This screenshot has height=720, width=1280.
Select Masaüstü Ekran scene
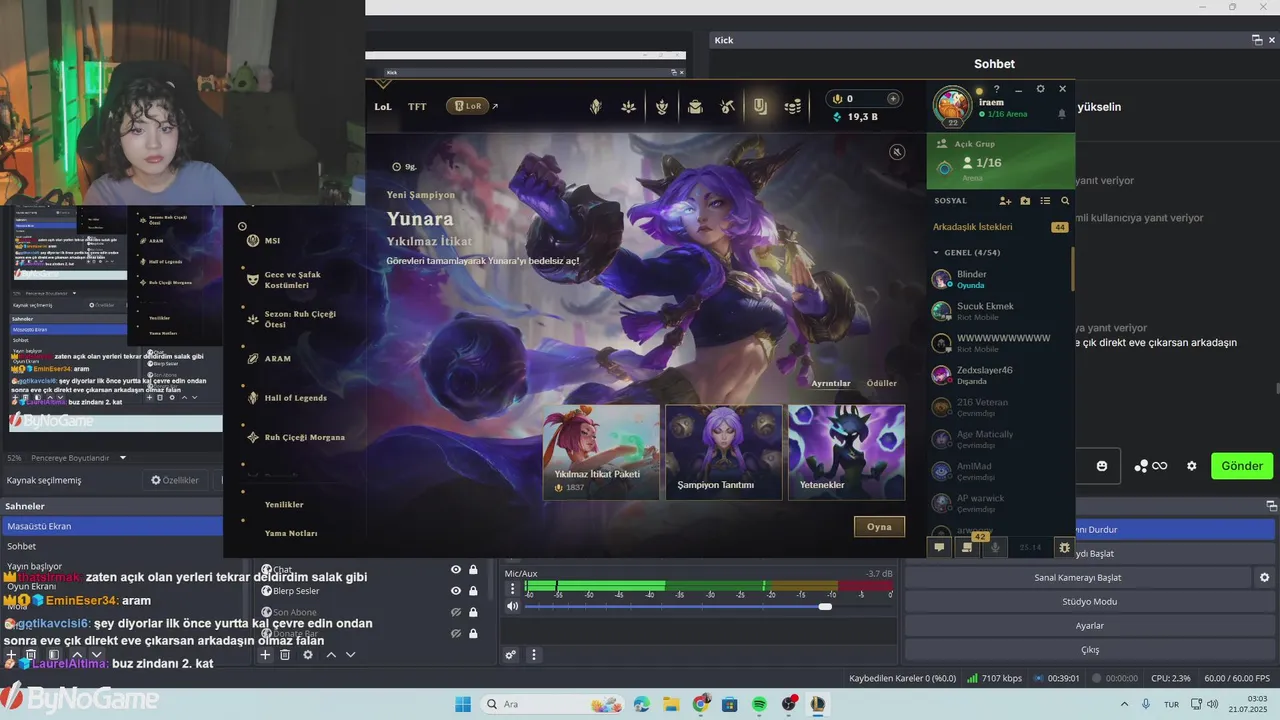(x=111, y=526)
